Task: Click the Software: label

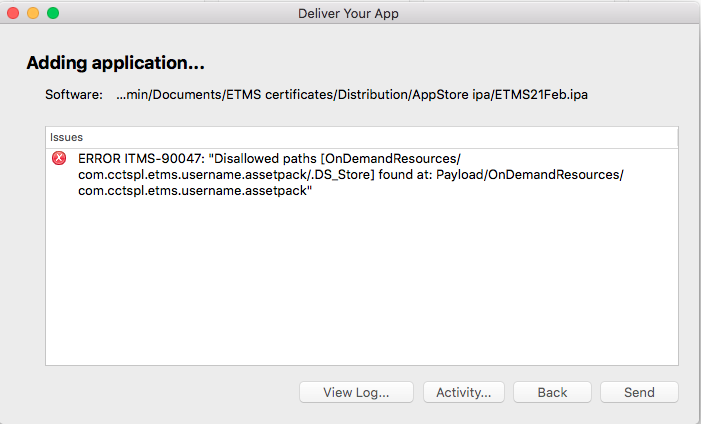Action: click(x=74, y=95)
